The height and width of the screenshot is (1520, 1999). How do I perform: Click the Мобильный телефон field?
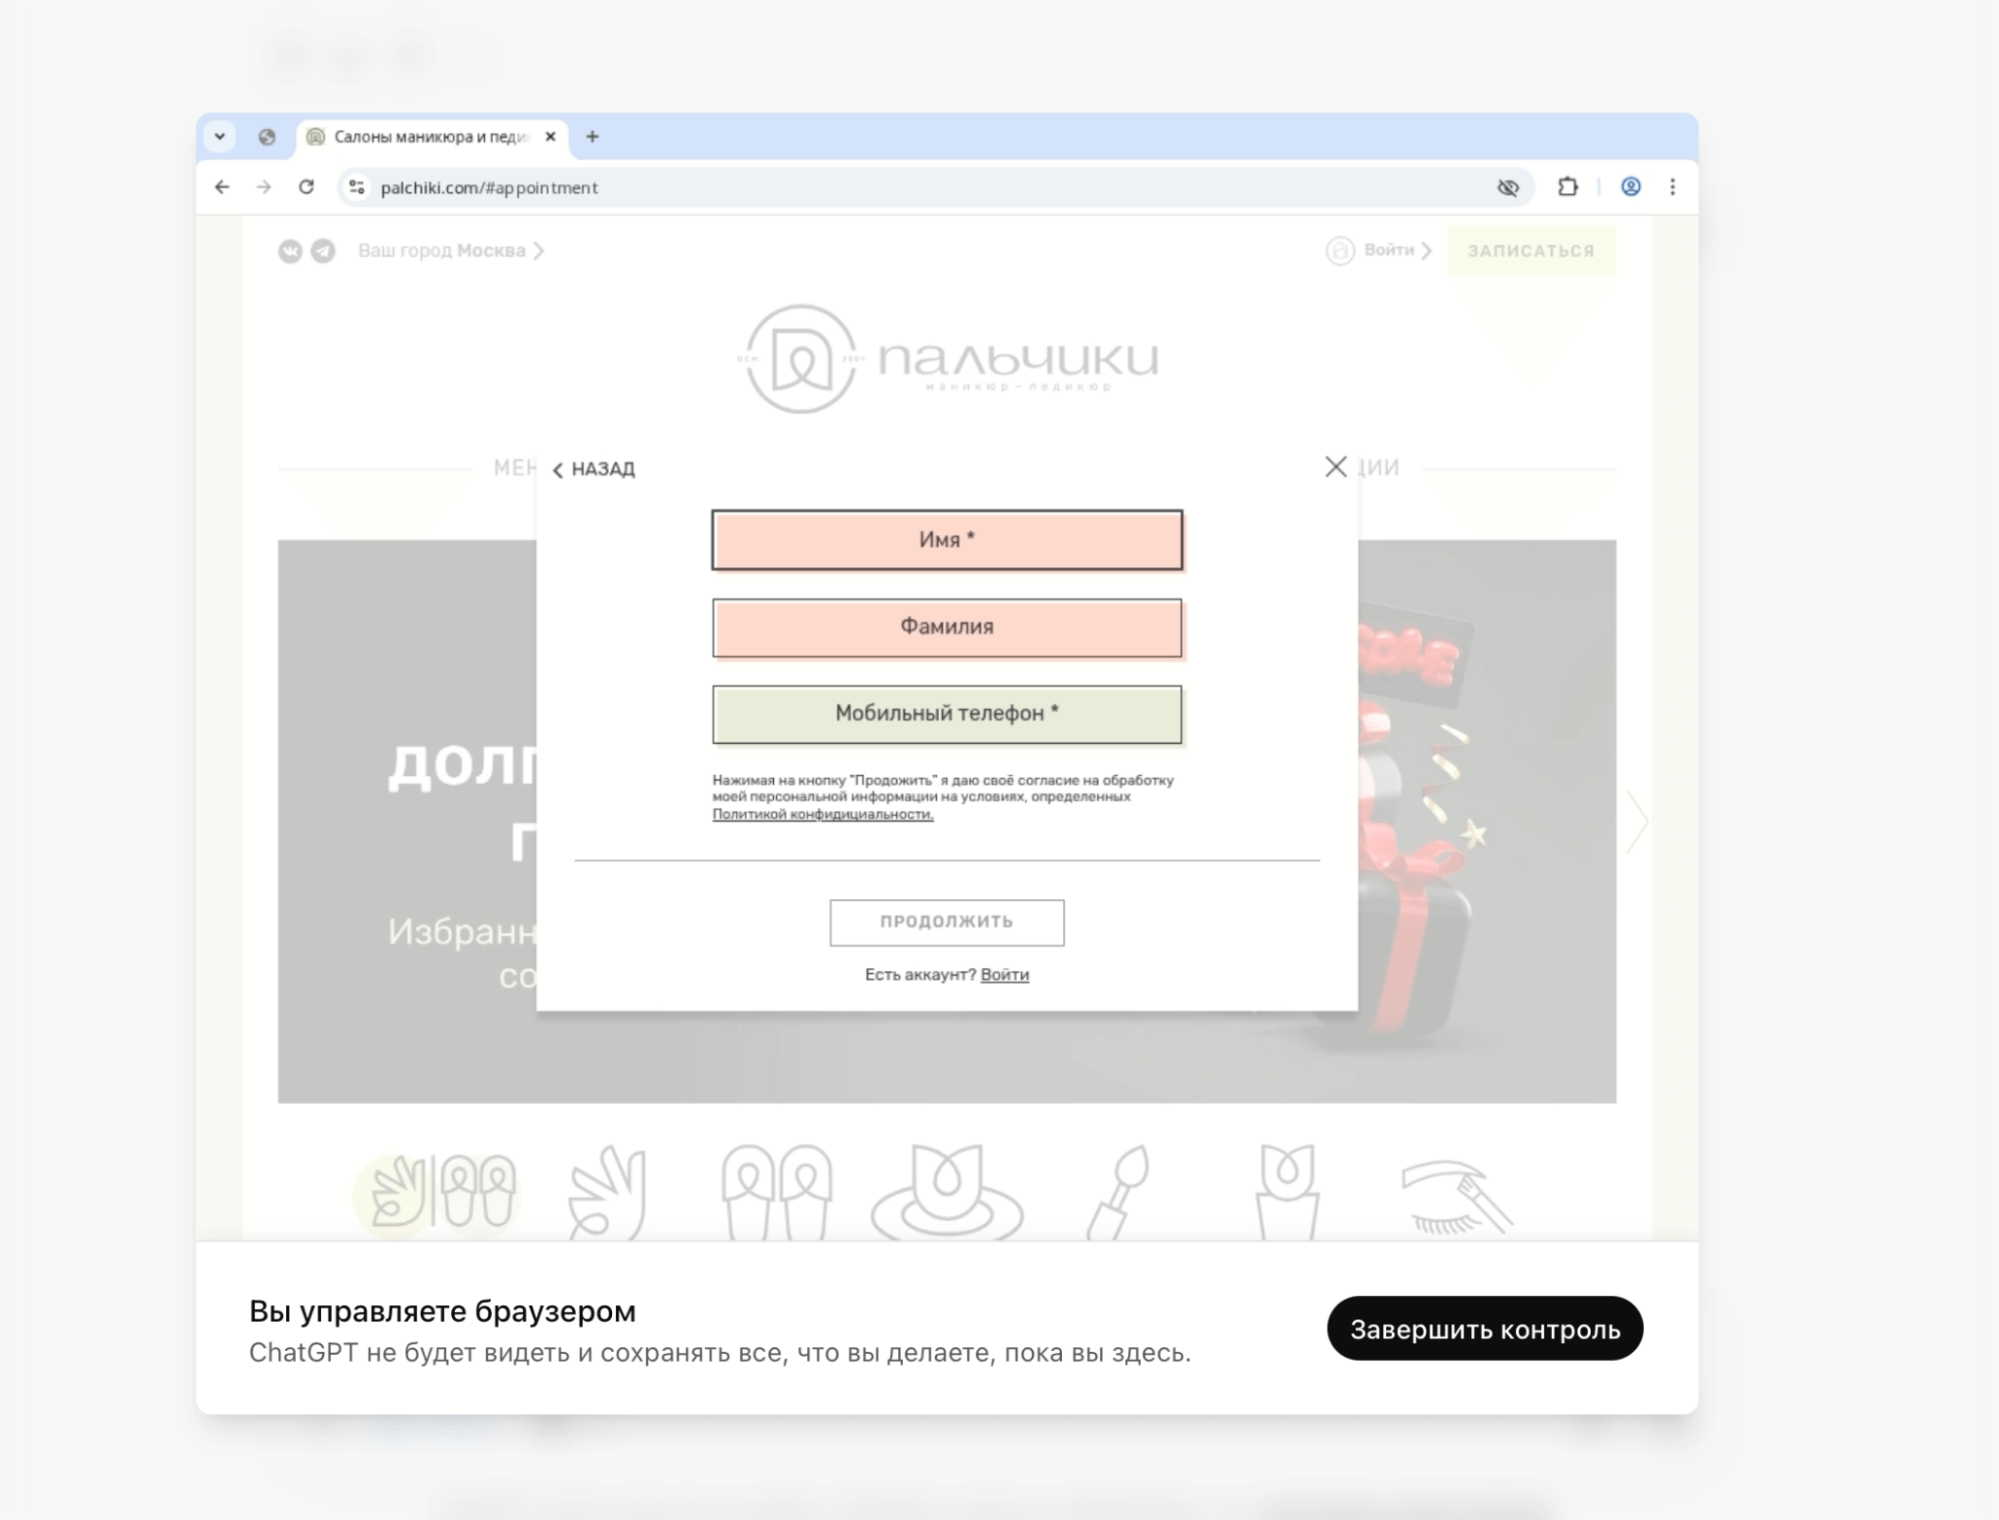[x=946, y=714]
